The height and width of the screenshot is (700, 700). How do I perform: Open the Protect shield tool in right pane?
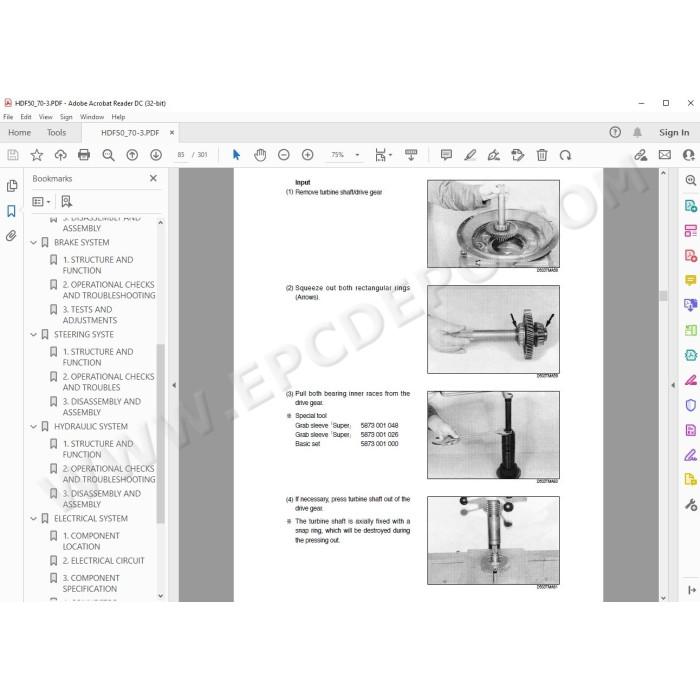point(690,405)
